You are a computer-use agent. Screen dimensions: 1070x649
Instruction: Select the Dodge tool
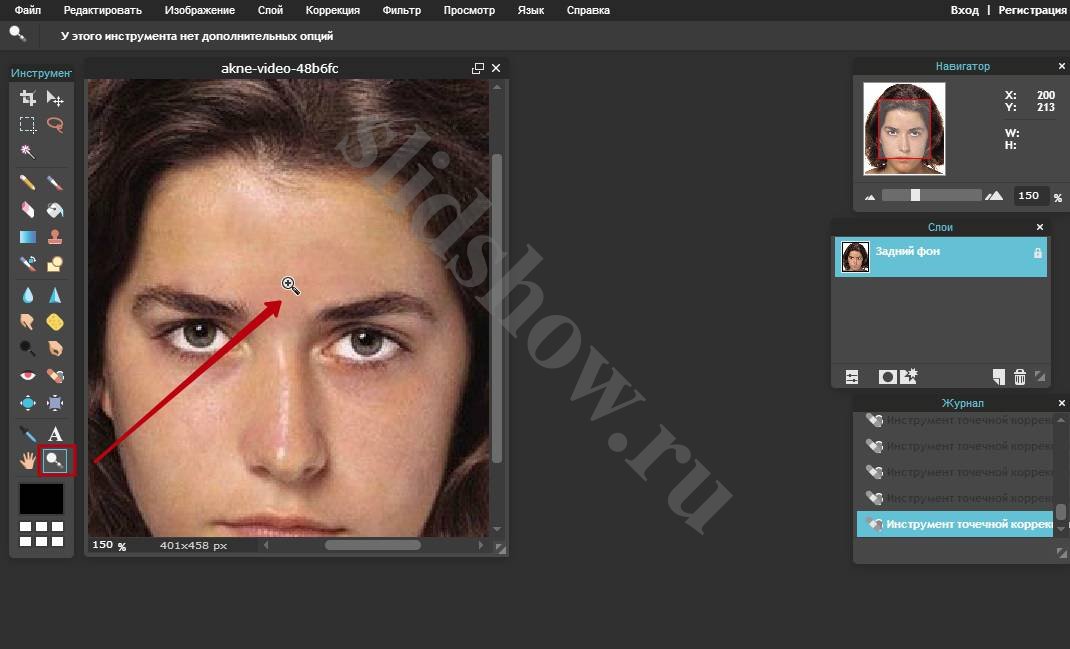(27, 349)
